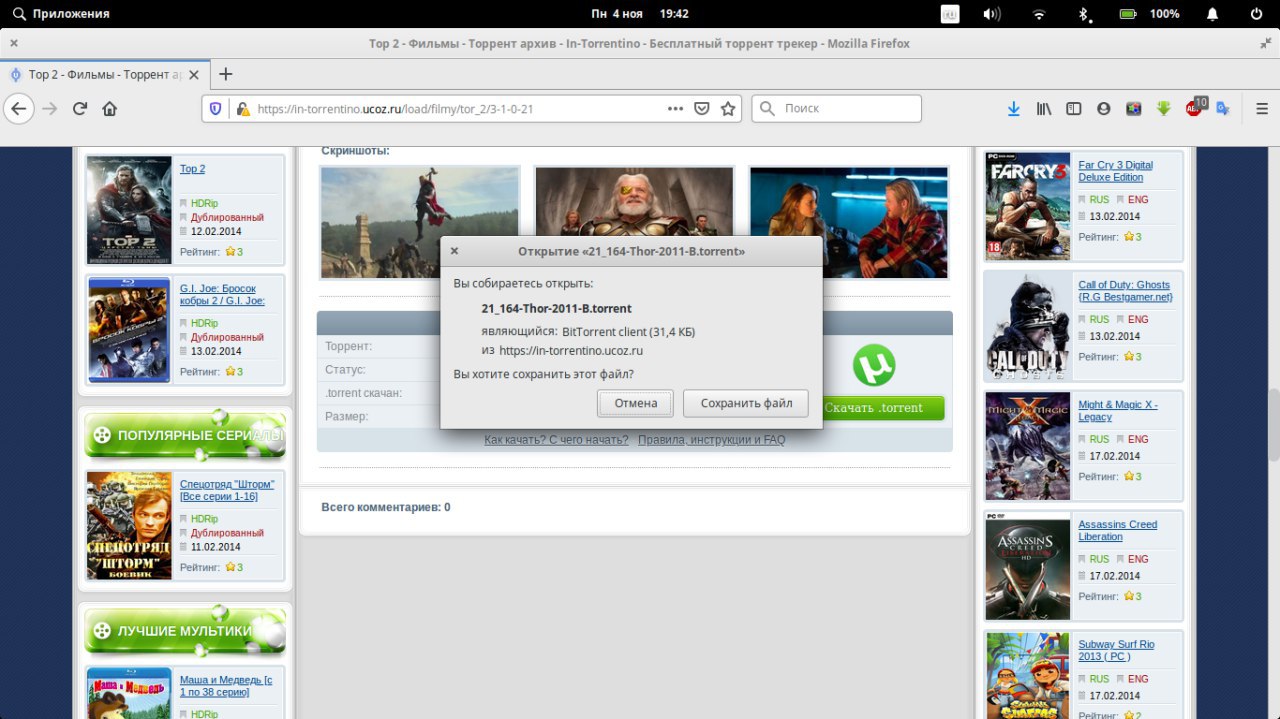This screenshot has width=1280, height=719.
Task: Open Как качать? С чего начать? link
Action: [556, 440]
